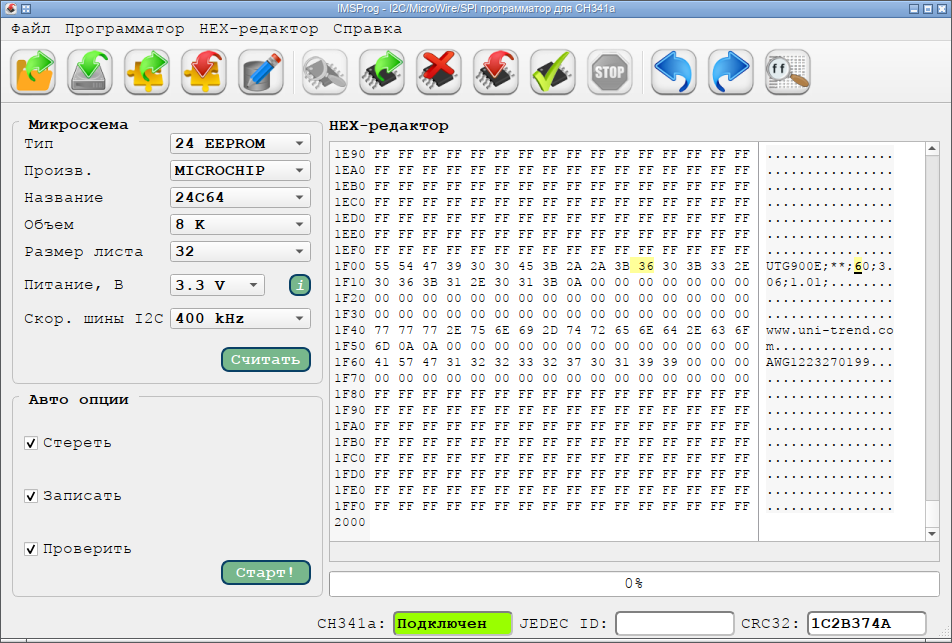Open the Размер листа dropdown showing 32
Screen dimensions: 952x643
click(240, 251)
